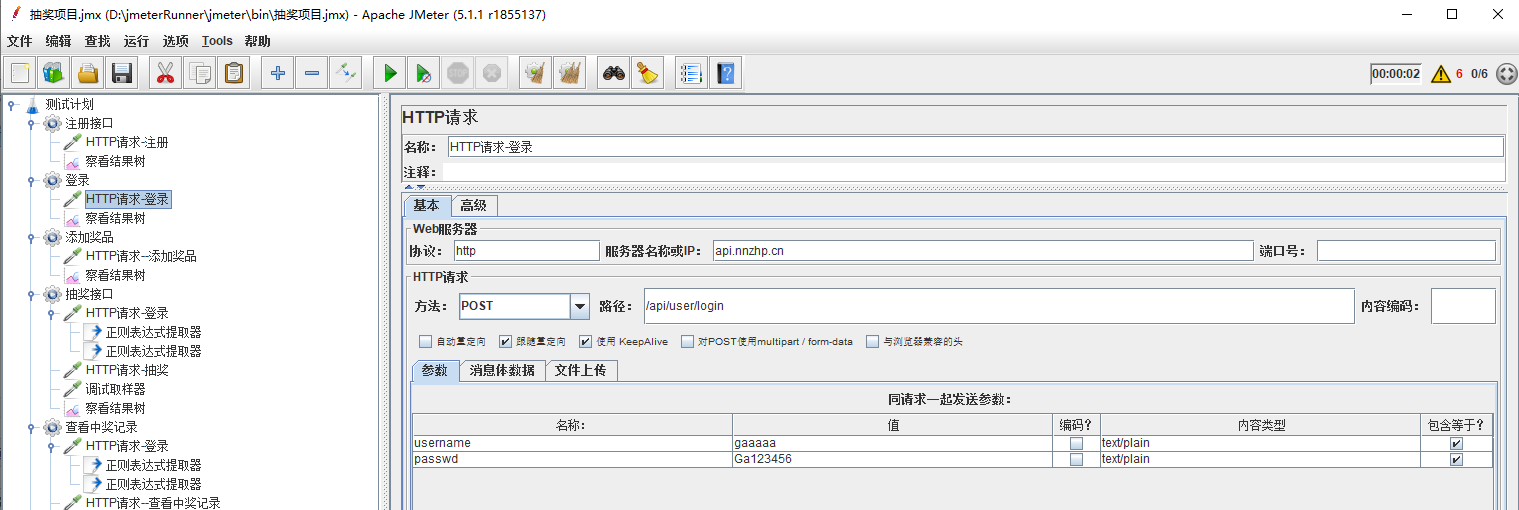Collapse HTTP请求-登录 node under 查看中奖记录
Screen dimensions: 1519x510
point(51,446)
